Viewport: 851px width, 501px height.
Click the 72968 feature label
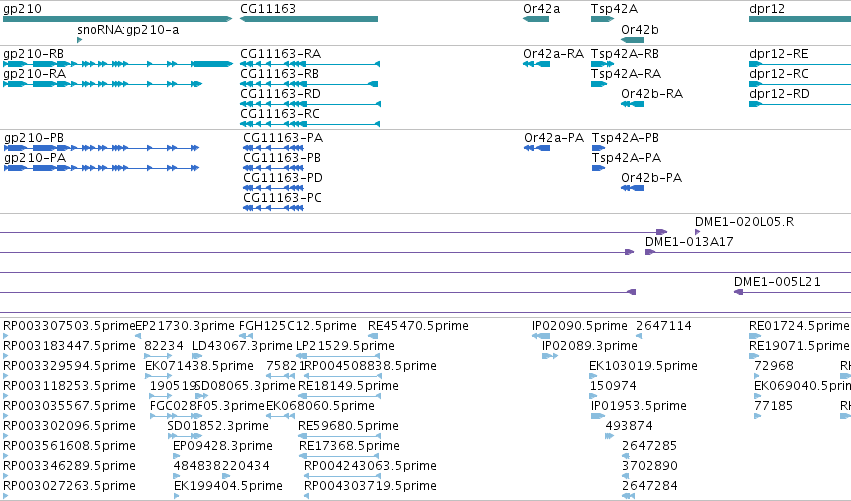pyautogui.click(x=774, y=366)
